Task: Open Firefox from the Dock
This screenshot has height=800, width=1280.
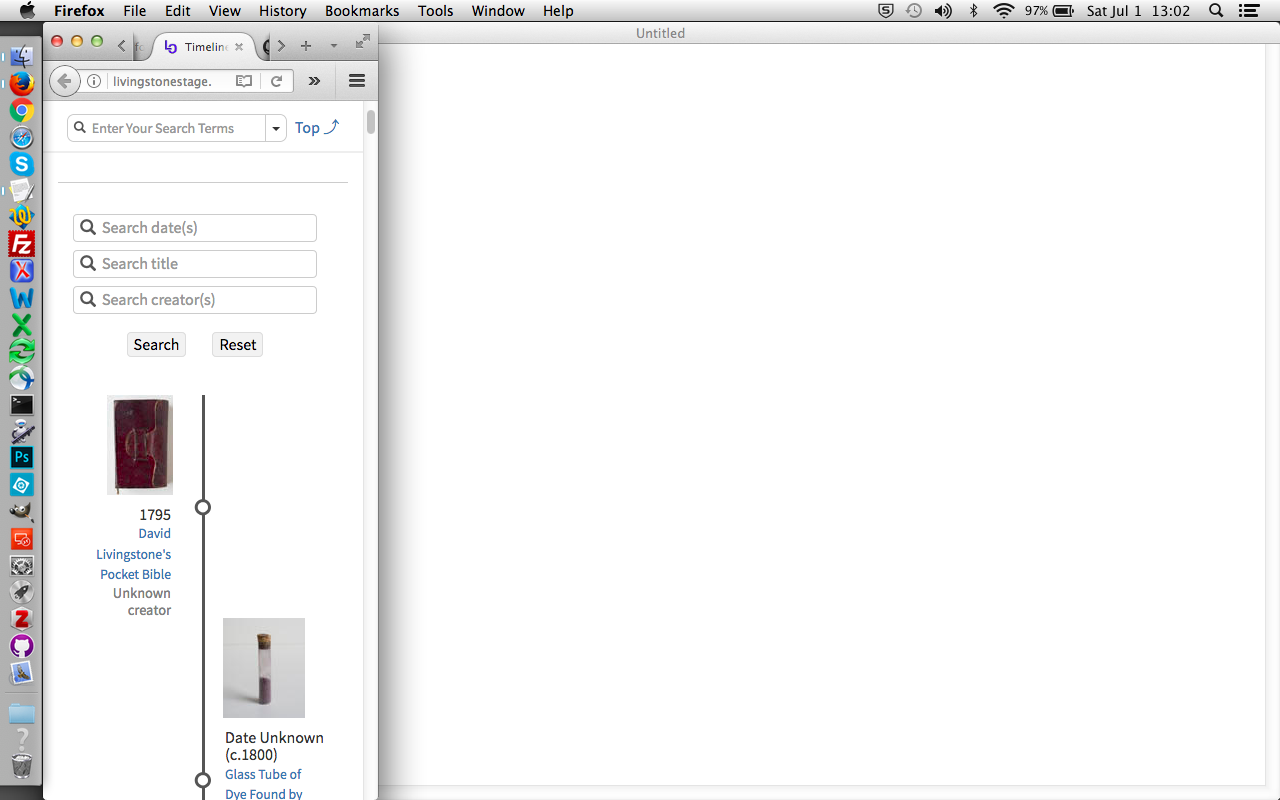Action: pos(22,84)
